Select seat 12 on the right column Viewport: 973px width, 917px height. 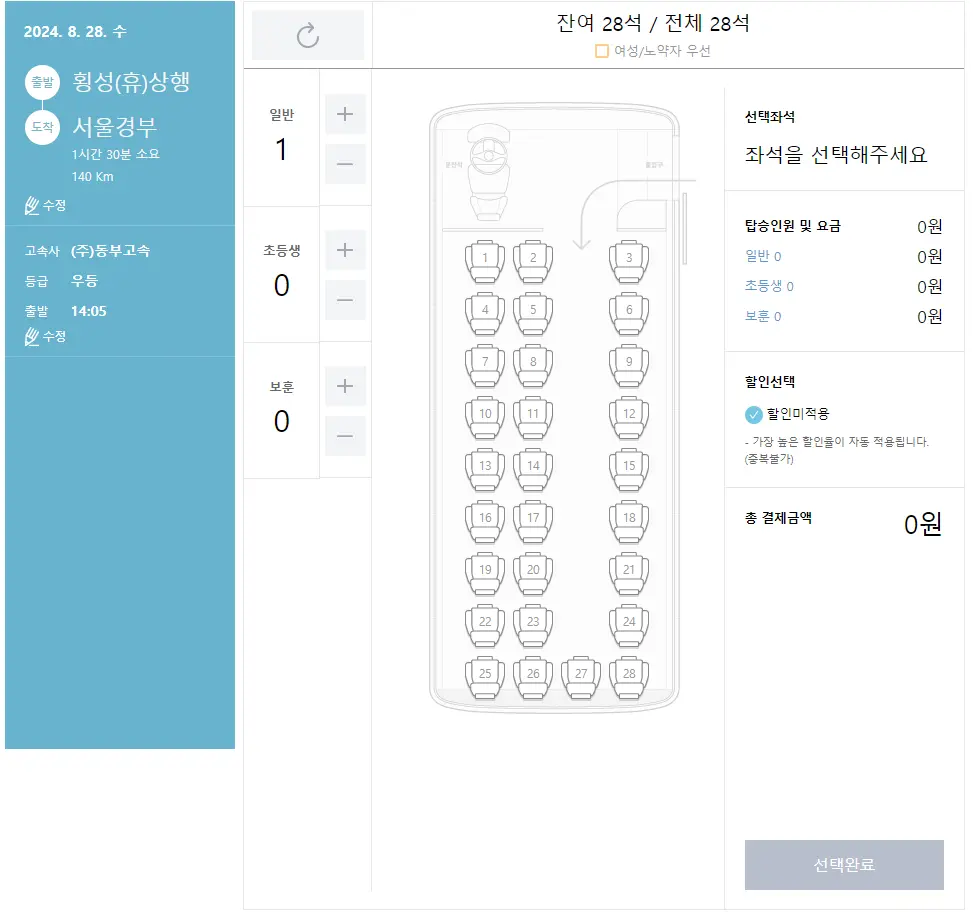629,416
